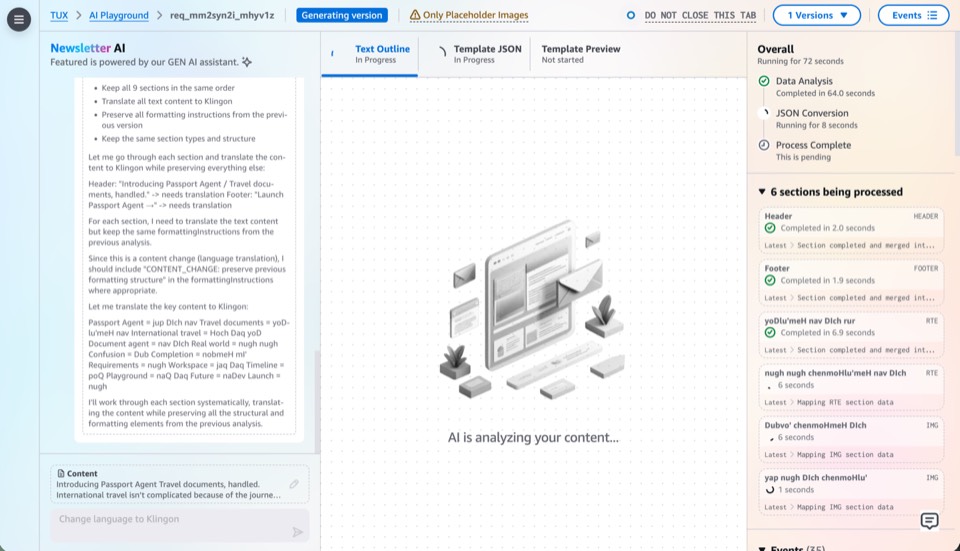Click the Data Analysis completed check icon
The image size is (960, 551).
[763, 81]
